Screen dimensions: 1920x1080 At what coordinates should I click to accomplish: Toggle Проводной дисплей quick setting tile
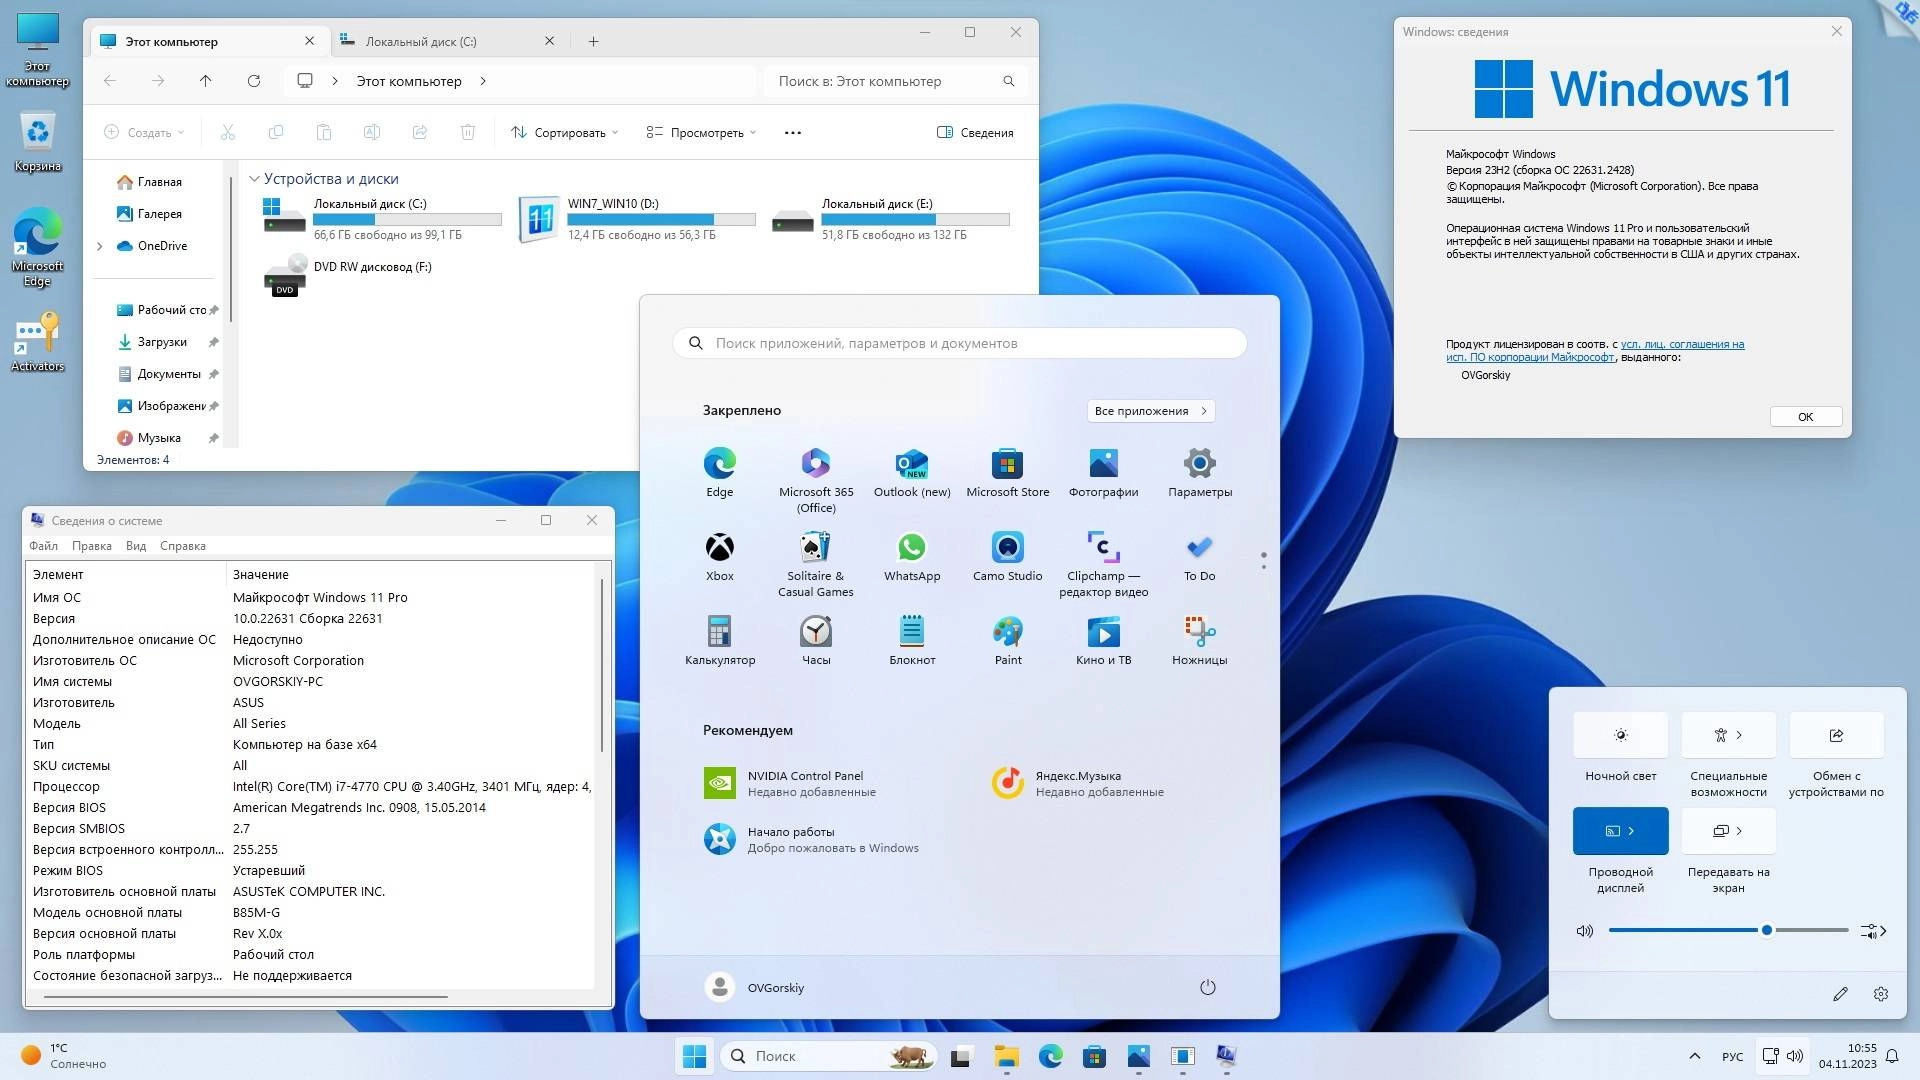tap(1620, 831)
